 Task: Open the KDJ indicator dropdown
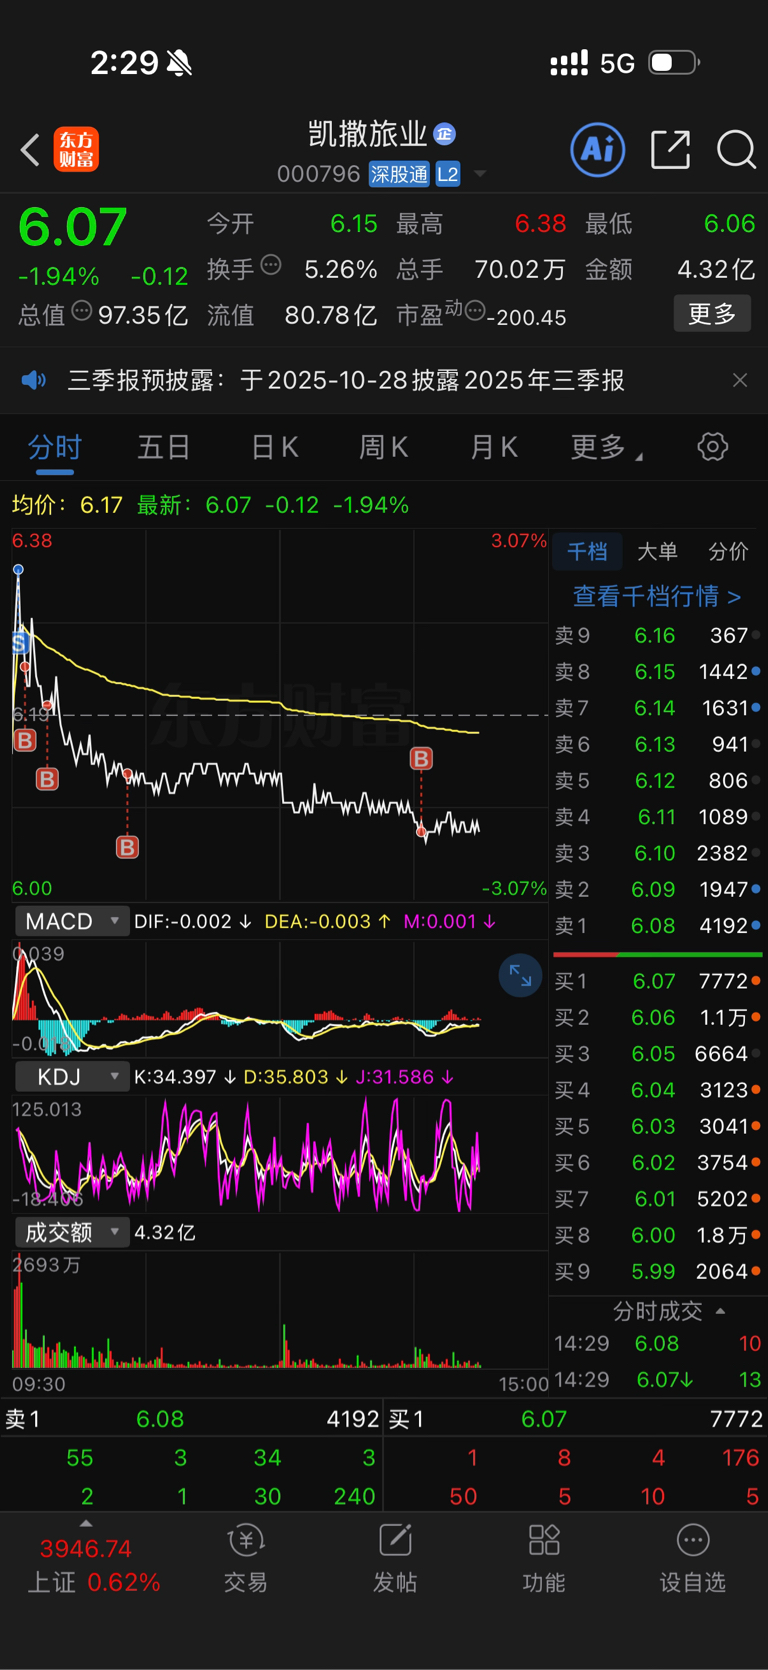point(71,1077)
